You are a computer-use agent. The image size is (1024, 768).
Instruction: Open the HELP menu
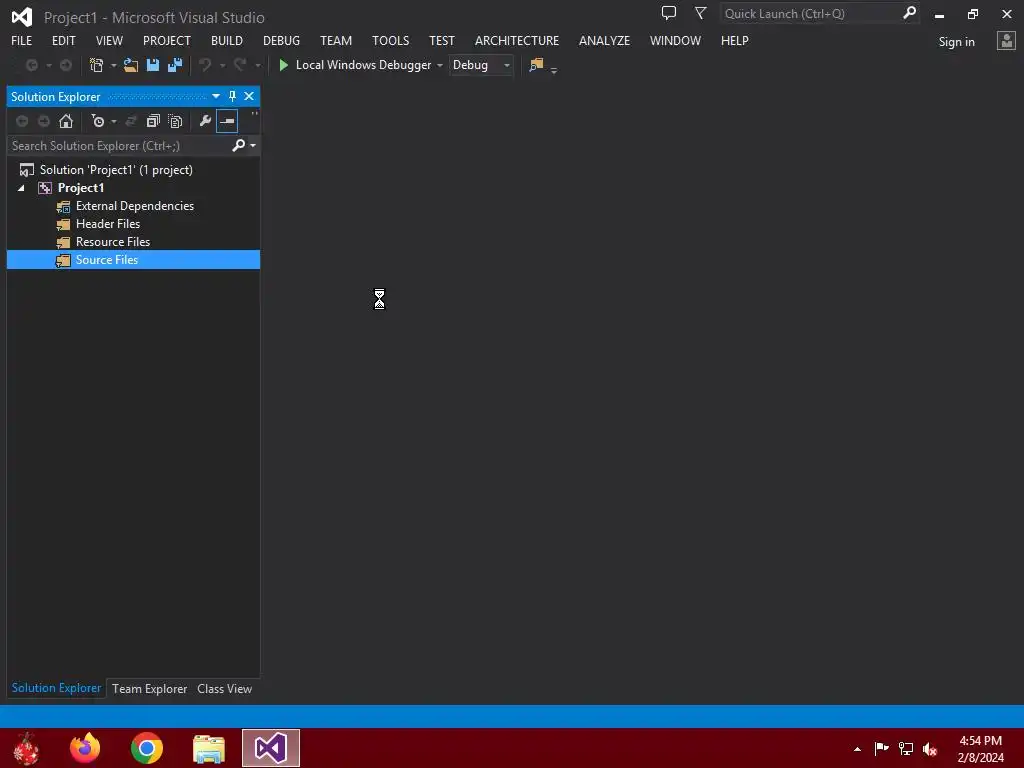(735, 40)
